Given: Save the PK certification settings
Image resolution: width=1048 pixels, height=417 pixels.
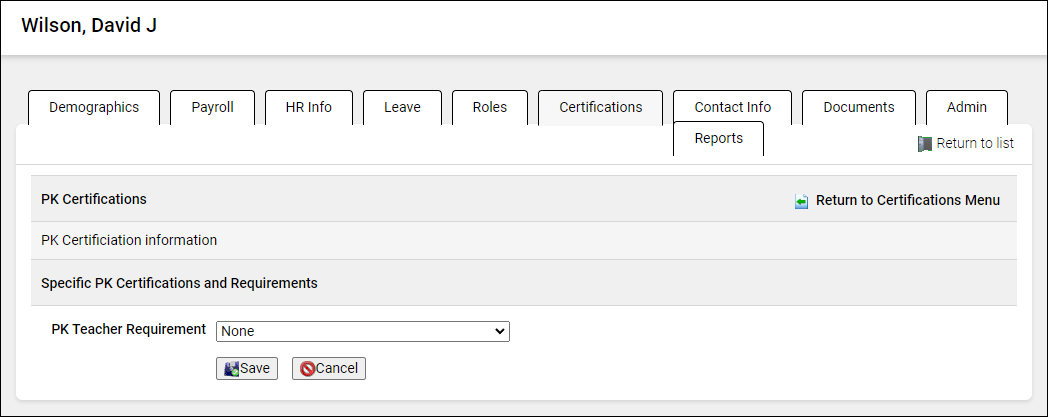Looking at the screenshot, I should coord(247,369).
